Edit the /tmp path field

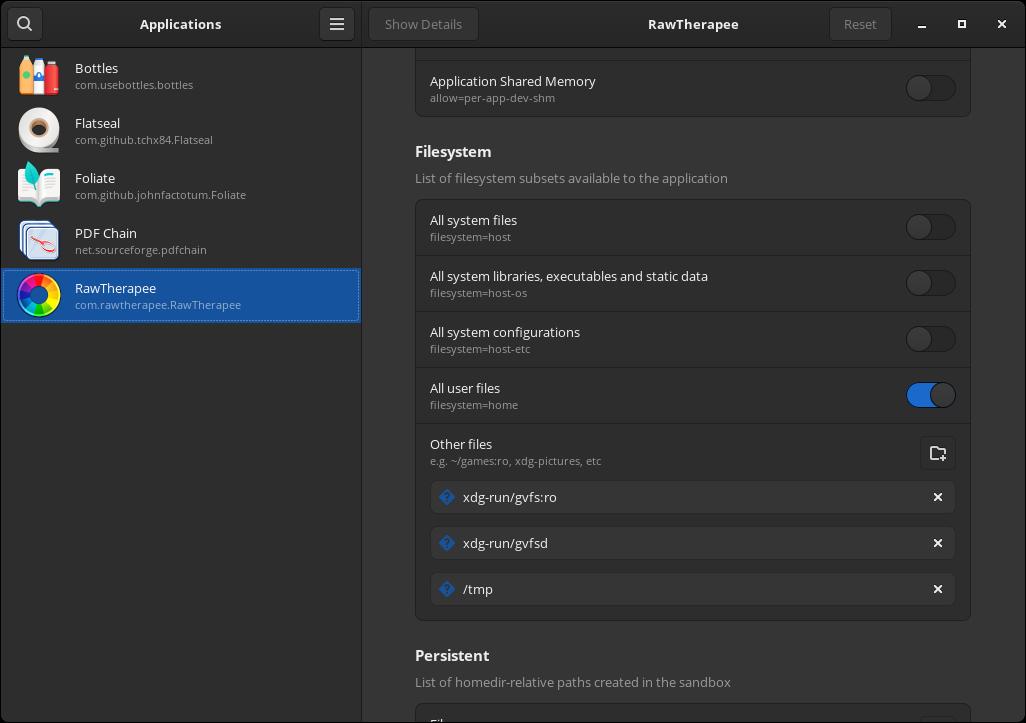click(x=692, y=589)
